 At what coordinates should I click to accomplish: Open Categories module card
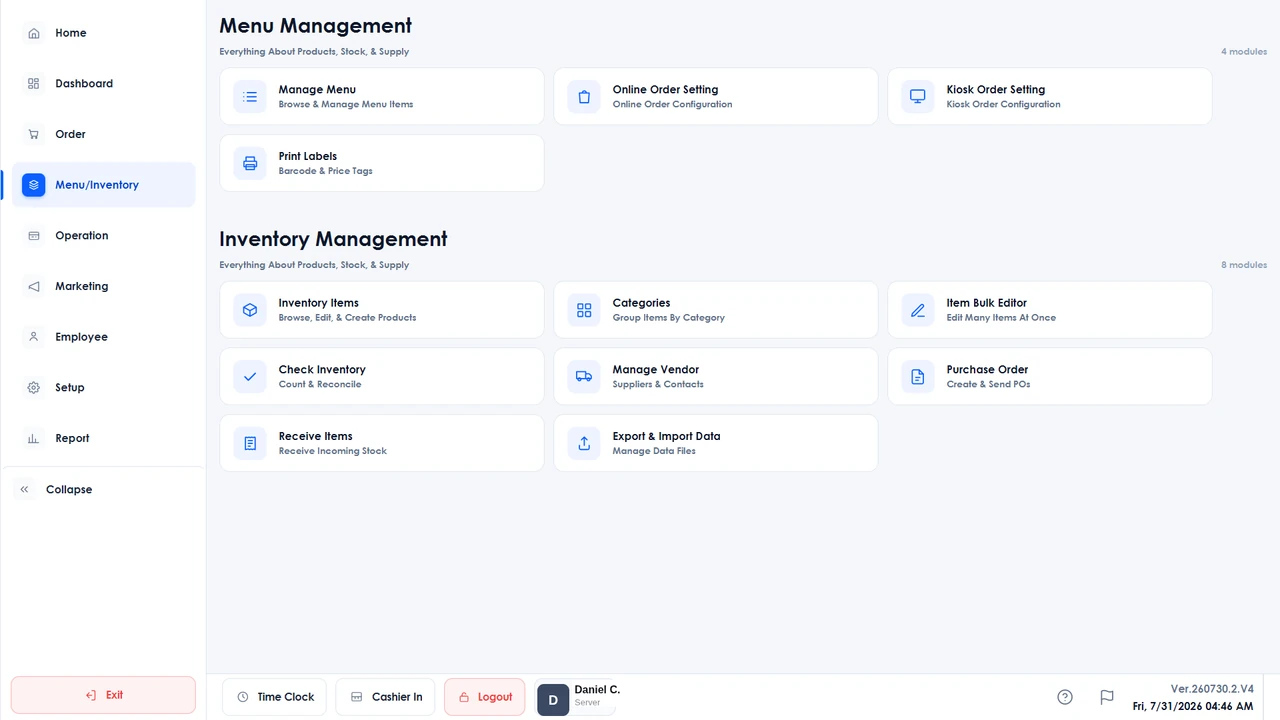click(x=716, y=310)
